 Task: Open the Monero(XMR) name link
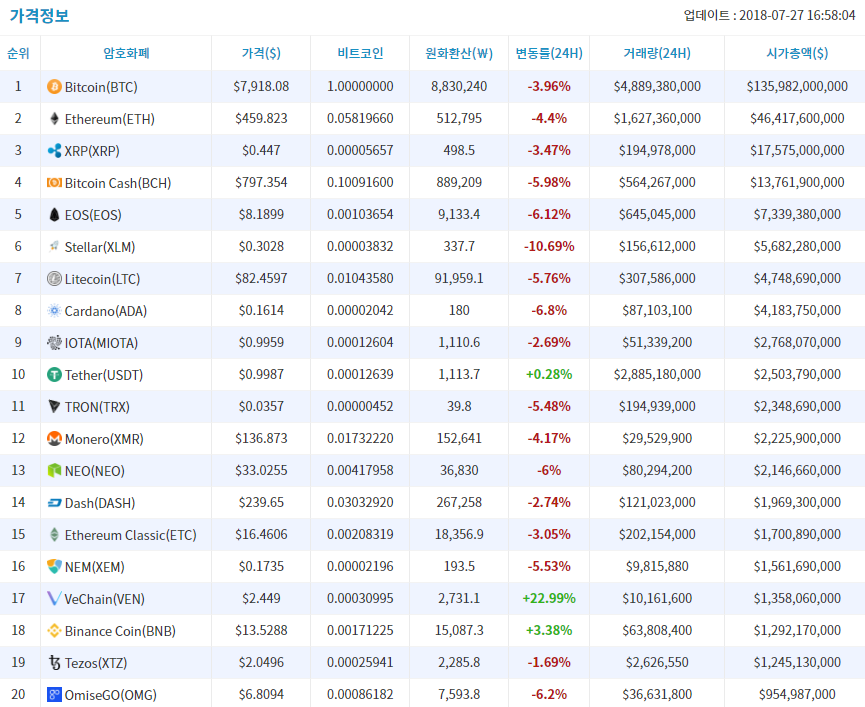(104, 439)
